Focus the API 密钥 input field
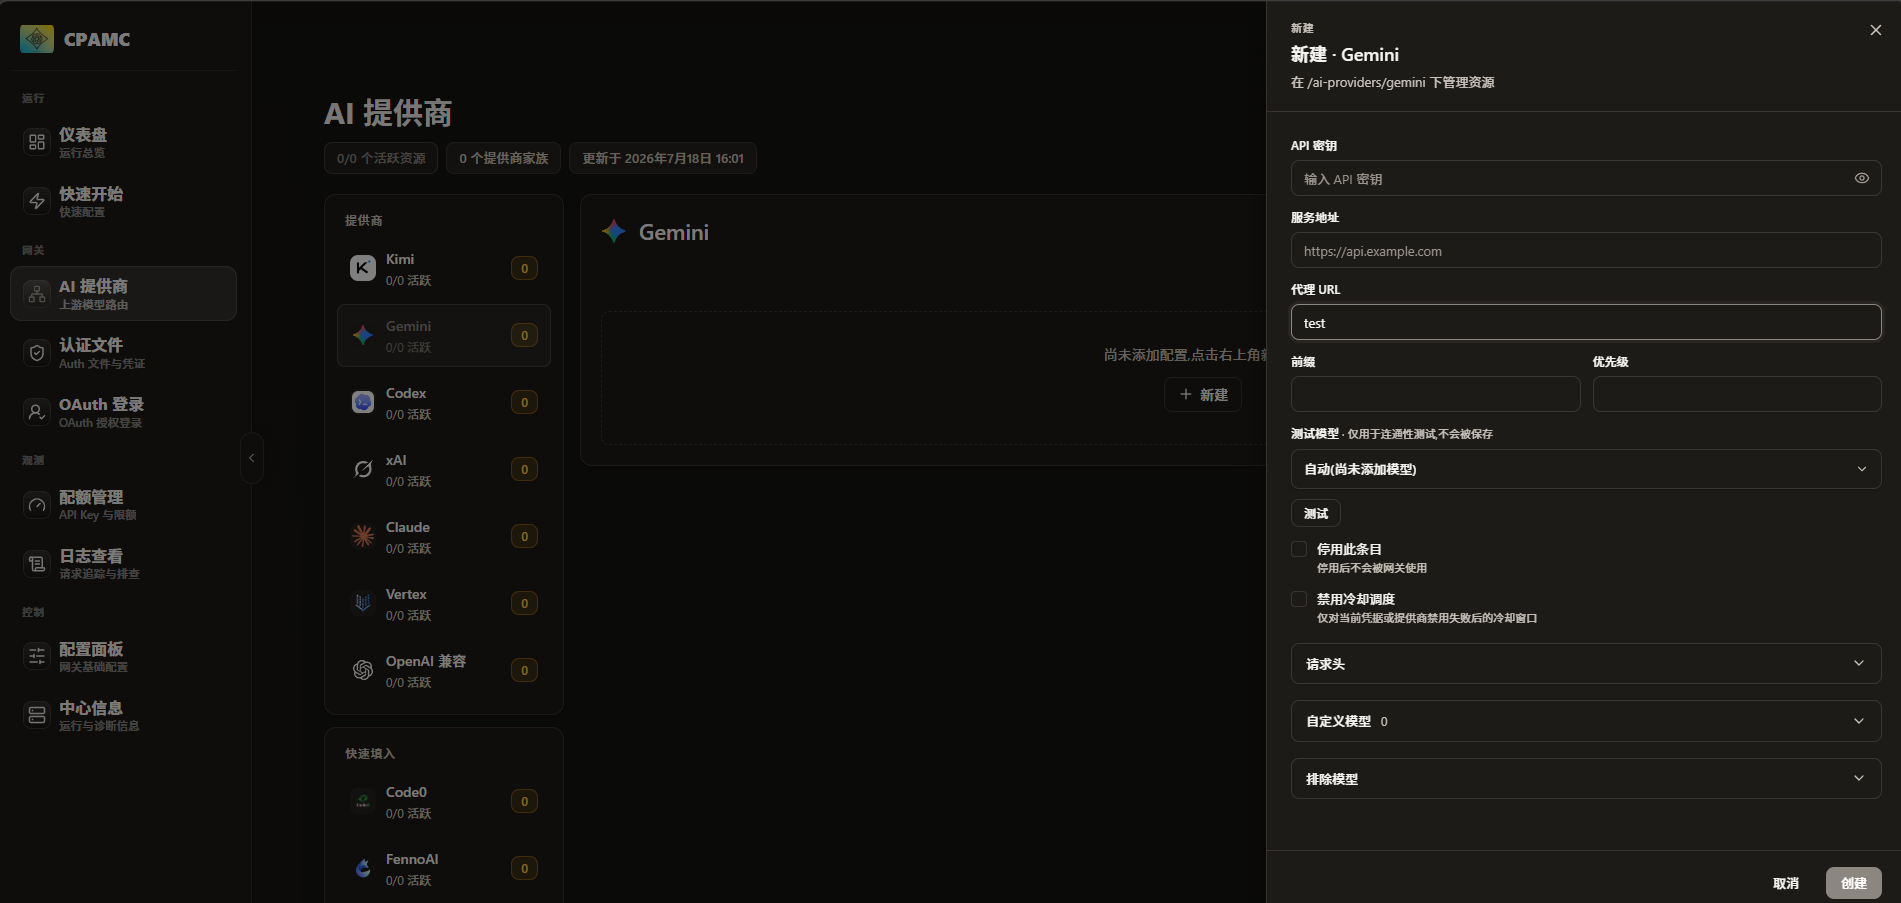Image resolution: width=1901 pixels, height=903 pixels. (x=1586, y=178)
